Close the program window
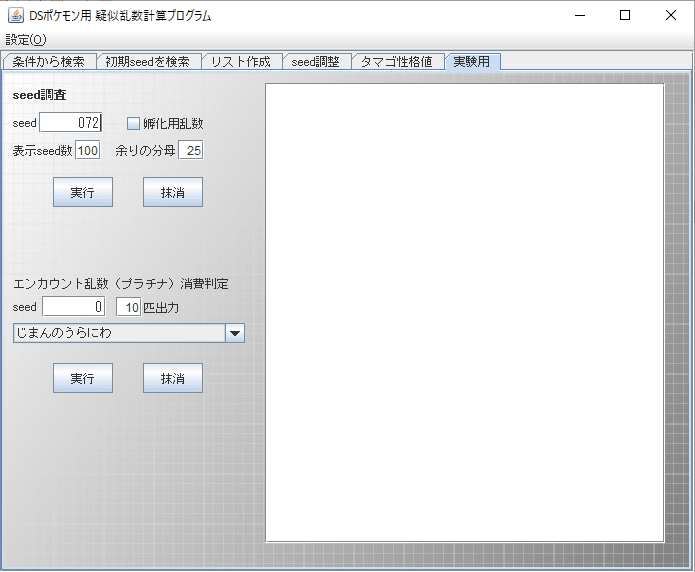 point(671,16)
